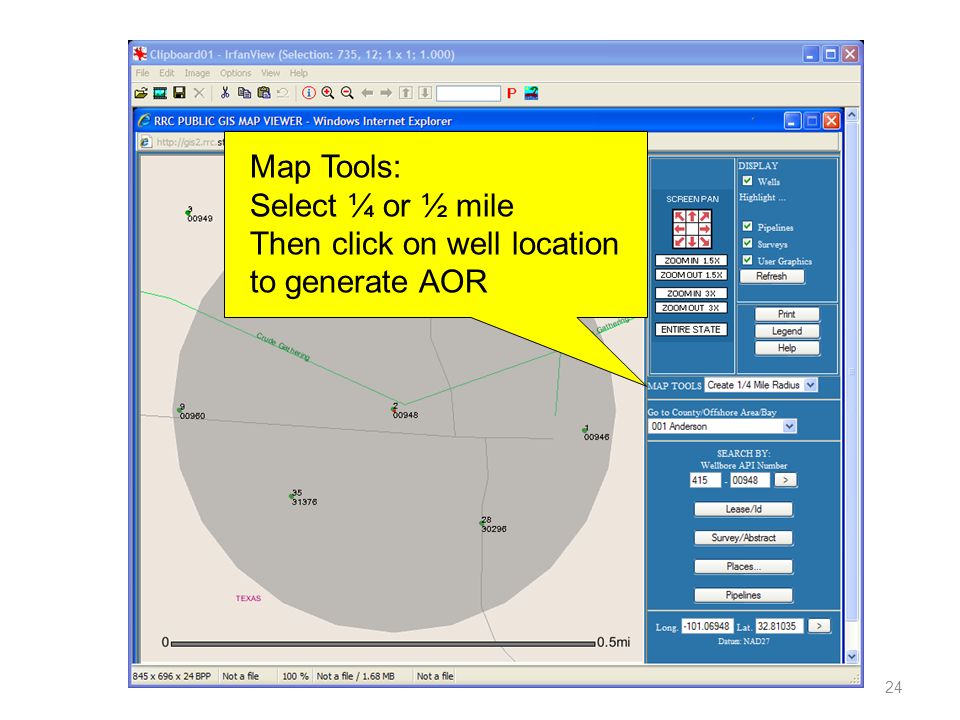Open the File menu in IrfanView
The image size is (960, 720).
(x=142, y=73)
